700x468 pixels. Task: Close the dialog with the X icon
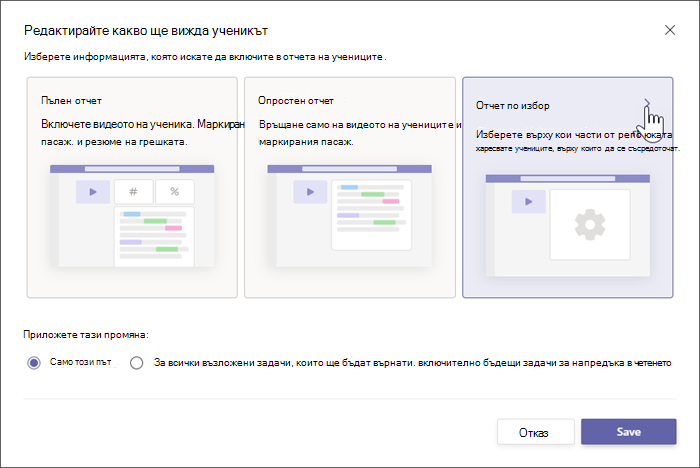[x=670, y=30]
